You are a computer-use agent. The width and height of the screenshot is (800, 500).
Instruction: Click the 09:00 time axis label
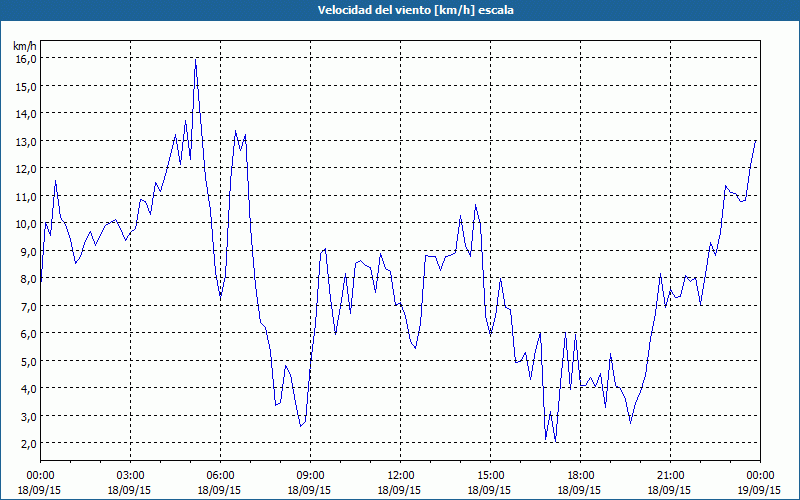point(310,476)
